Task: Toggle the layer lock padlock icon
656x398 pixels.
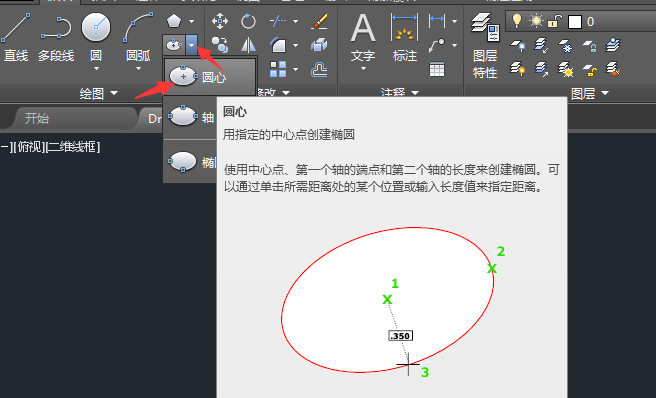Action: point(554,21)
